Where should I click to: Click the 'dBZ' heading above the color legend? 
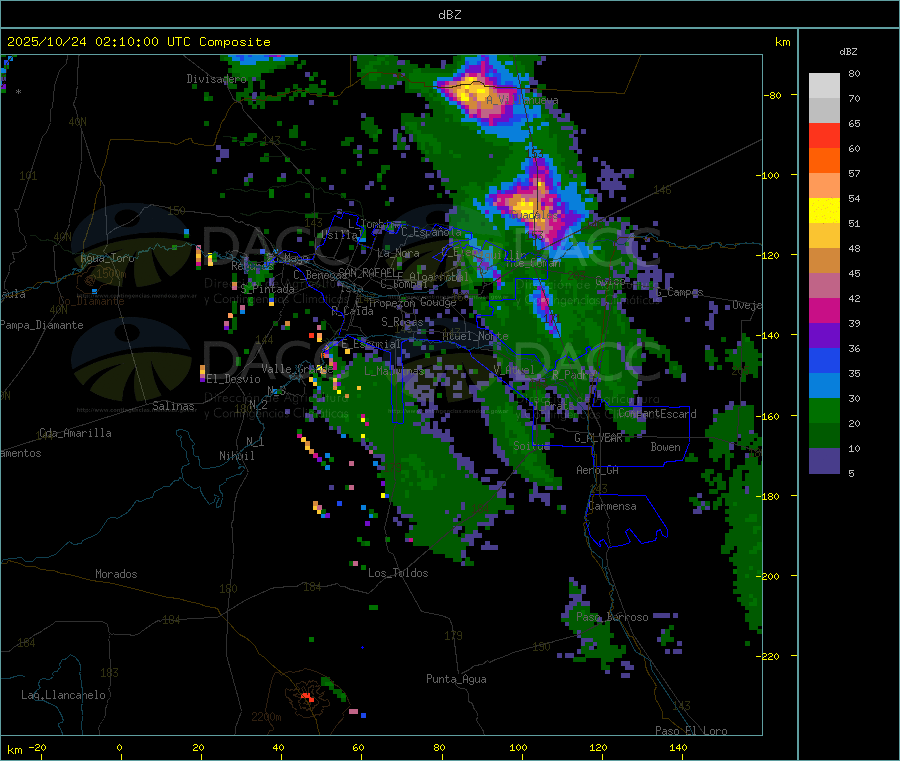pos(848,52)
